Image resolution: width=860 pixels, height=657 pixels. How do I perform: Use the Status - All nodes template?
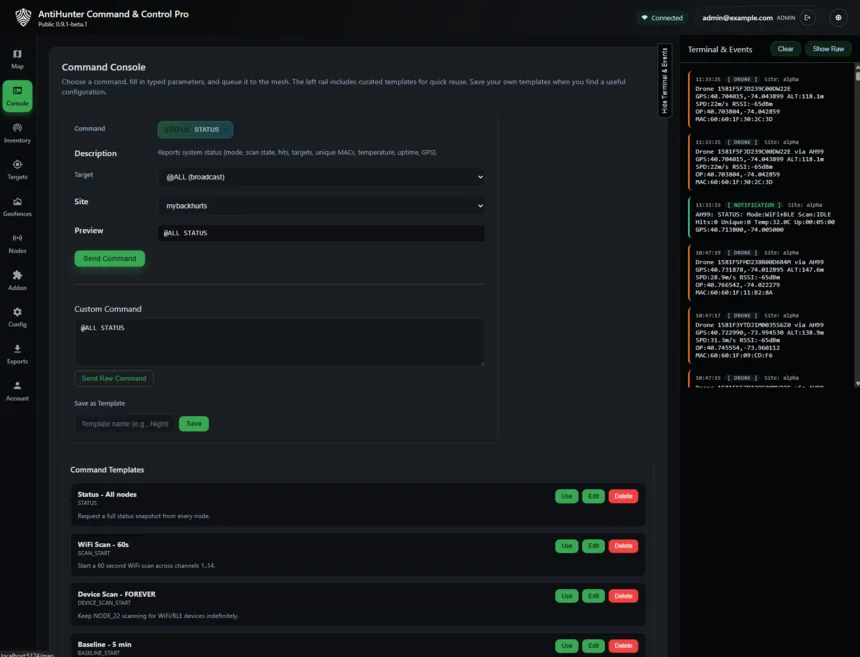pyautogui.click(x=567, y=496)
